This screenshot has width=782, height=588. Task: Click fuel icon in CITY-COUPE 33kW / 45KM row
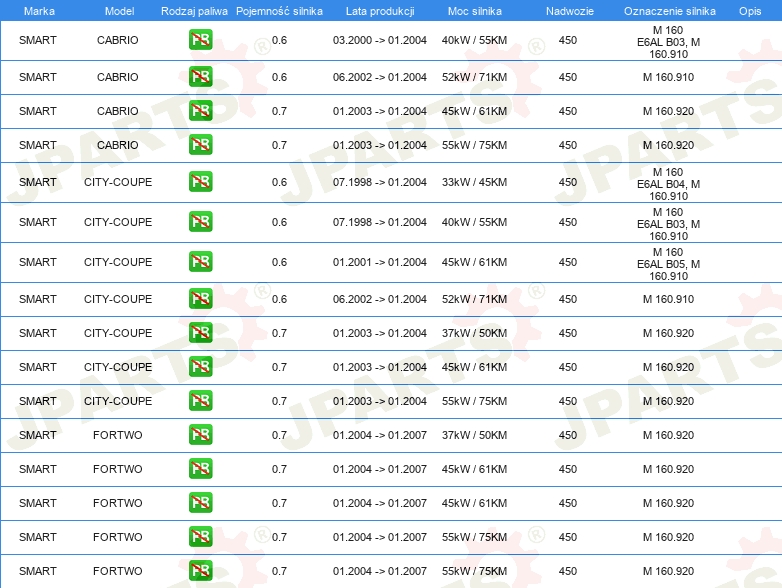[200, 182]
